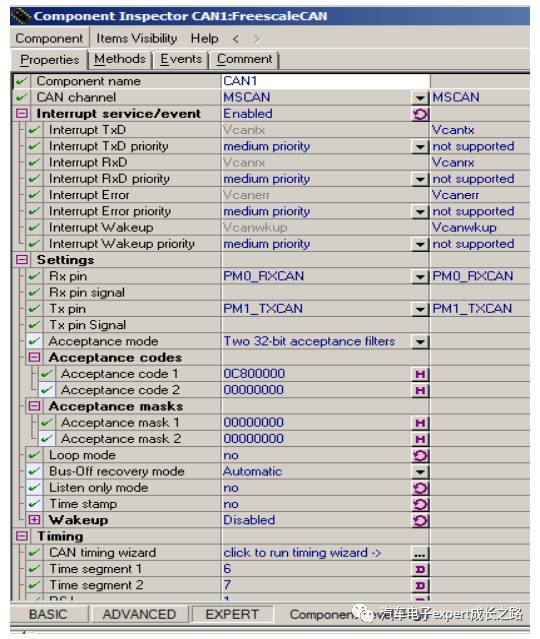540x639 pixels.
Task: Click green check next to Interrupt Error
Action: [34, 195]
